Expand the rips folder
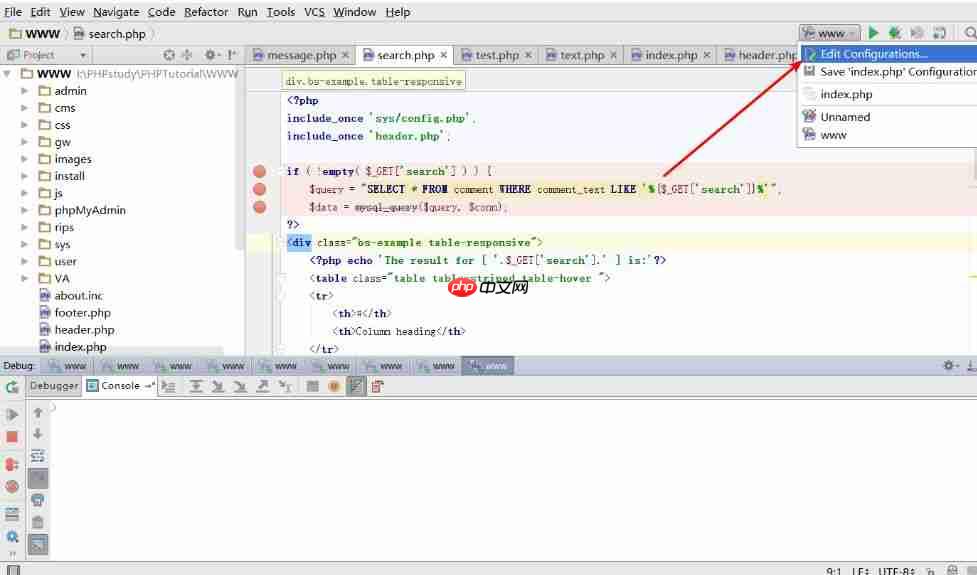This screenshot has width=977, height=575. click(24, 227)
